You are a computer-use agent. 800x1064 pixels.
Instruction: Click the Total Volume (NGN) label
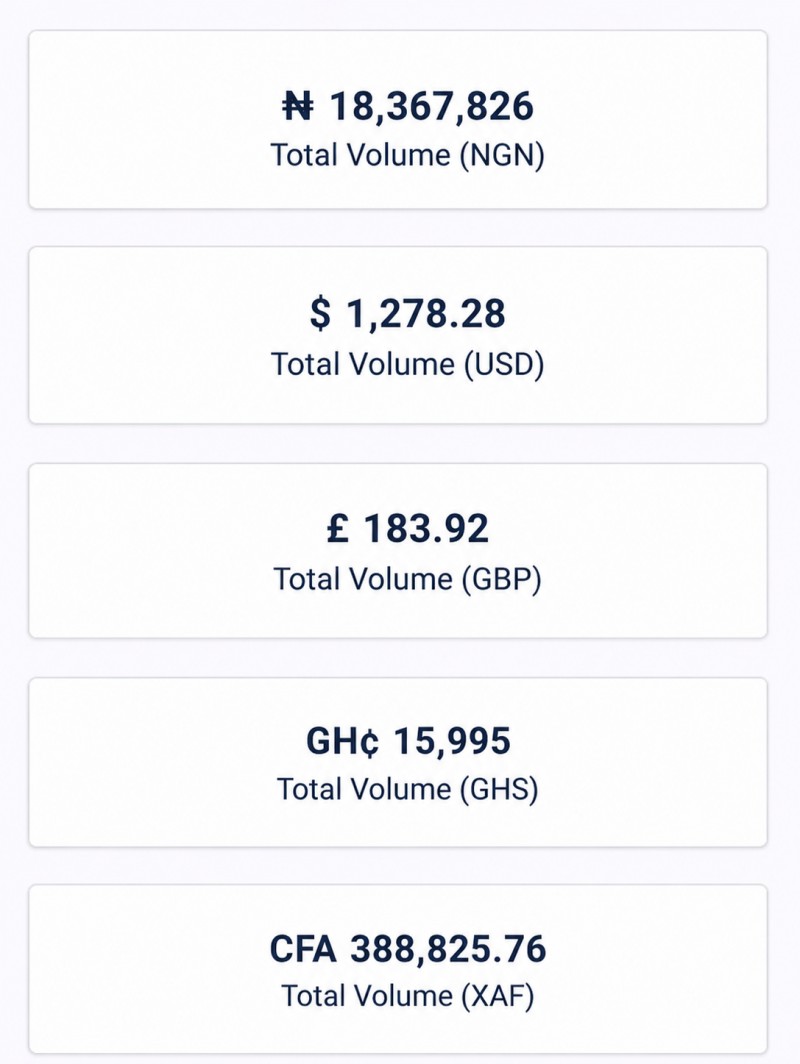(408, 155)
